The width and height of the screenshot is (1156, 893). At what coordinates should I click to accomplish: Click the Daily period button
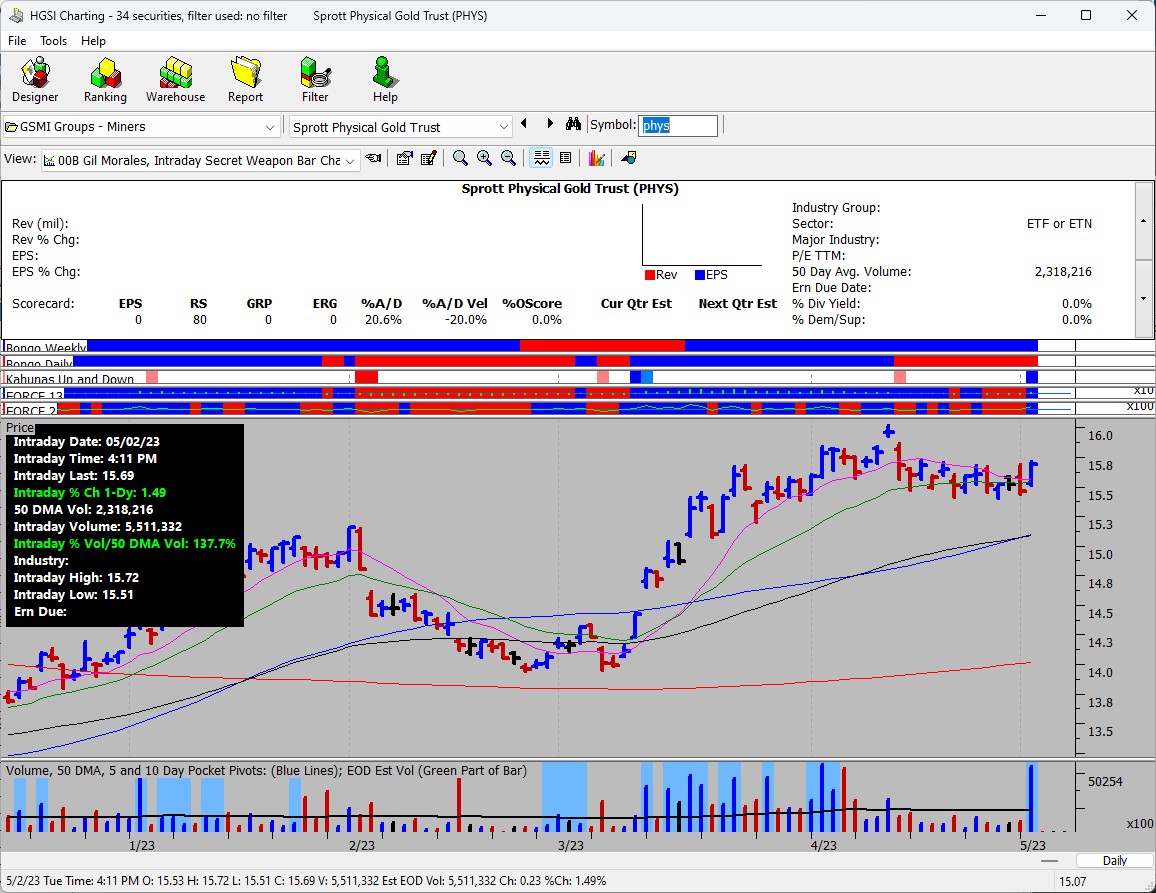click(x=1114, y=861)
